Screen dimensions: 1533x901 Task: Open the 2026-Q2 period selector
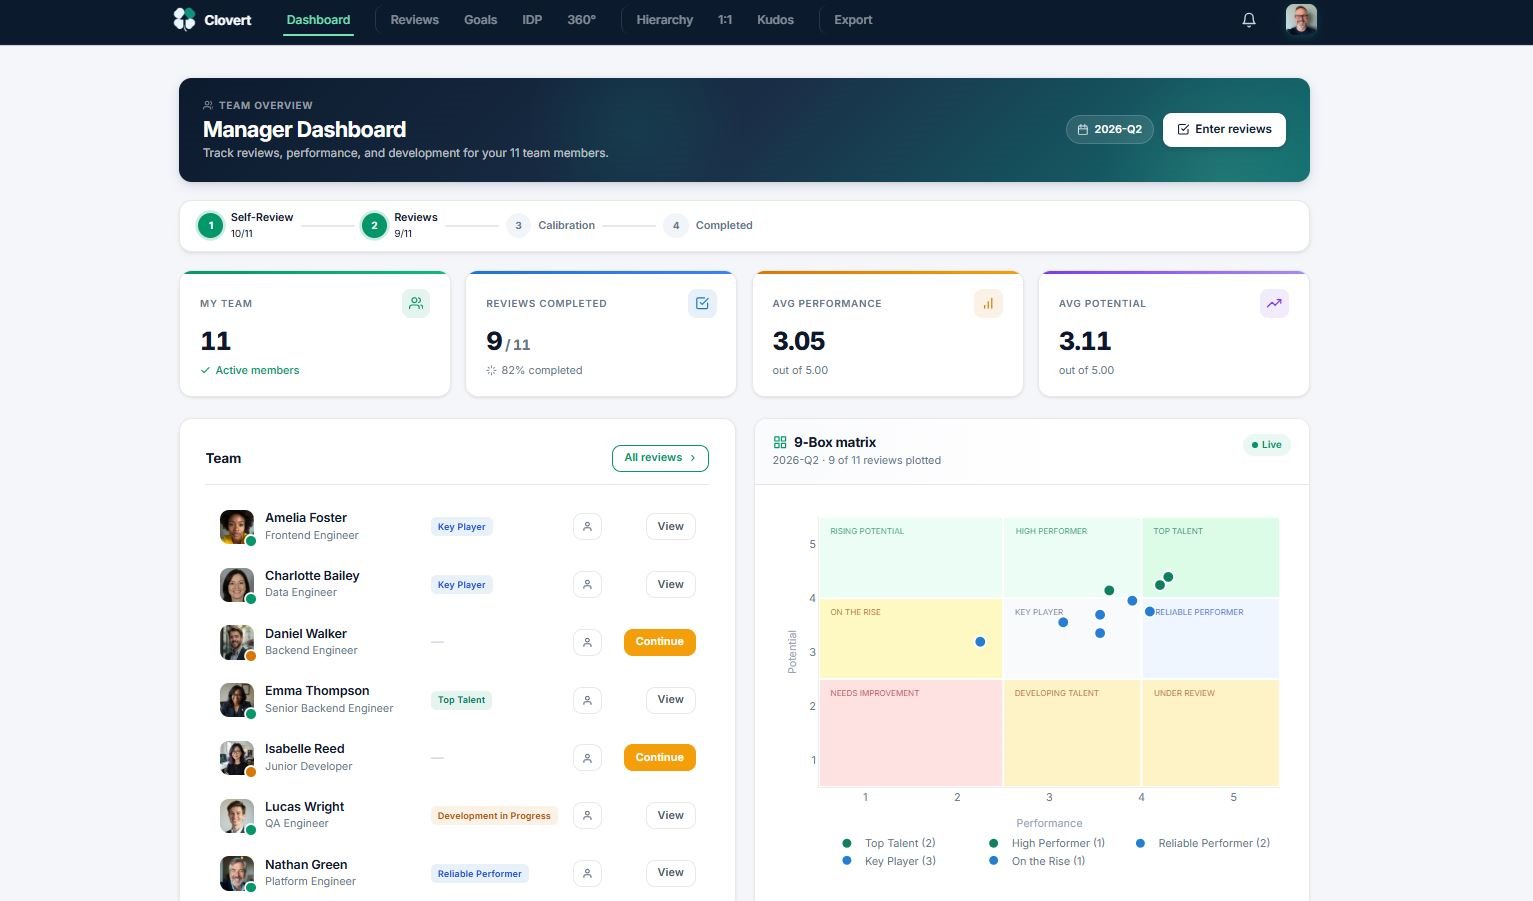click(x=1110, y=129)
